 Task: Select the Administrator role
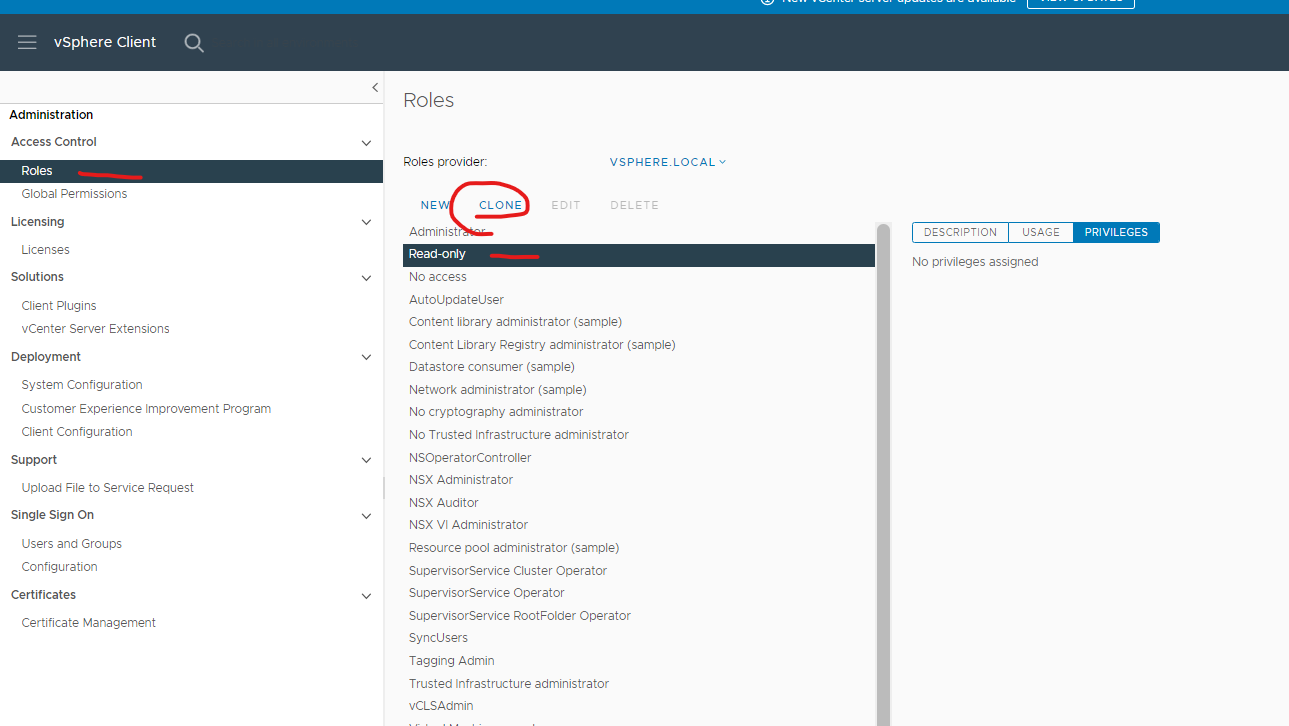639,232
